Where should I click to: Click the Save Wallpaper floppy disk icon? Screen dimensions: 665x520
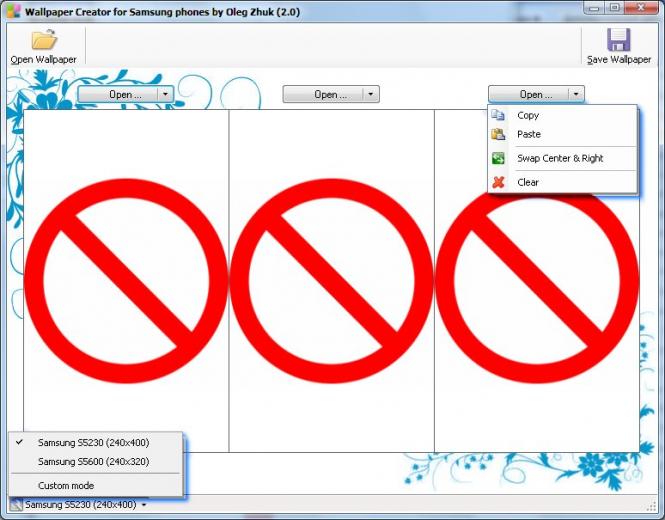(x=619, y=39)
